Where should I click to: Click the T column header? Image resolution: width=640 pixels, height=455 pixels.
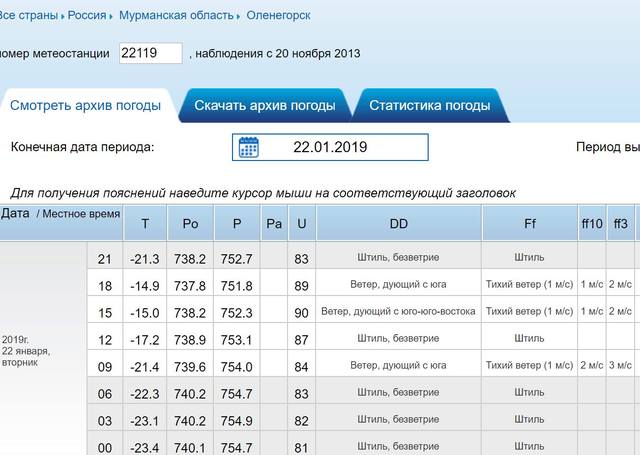point(145,223)
